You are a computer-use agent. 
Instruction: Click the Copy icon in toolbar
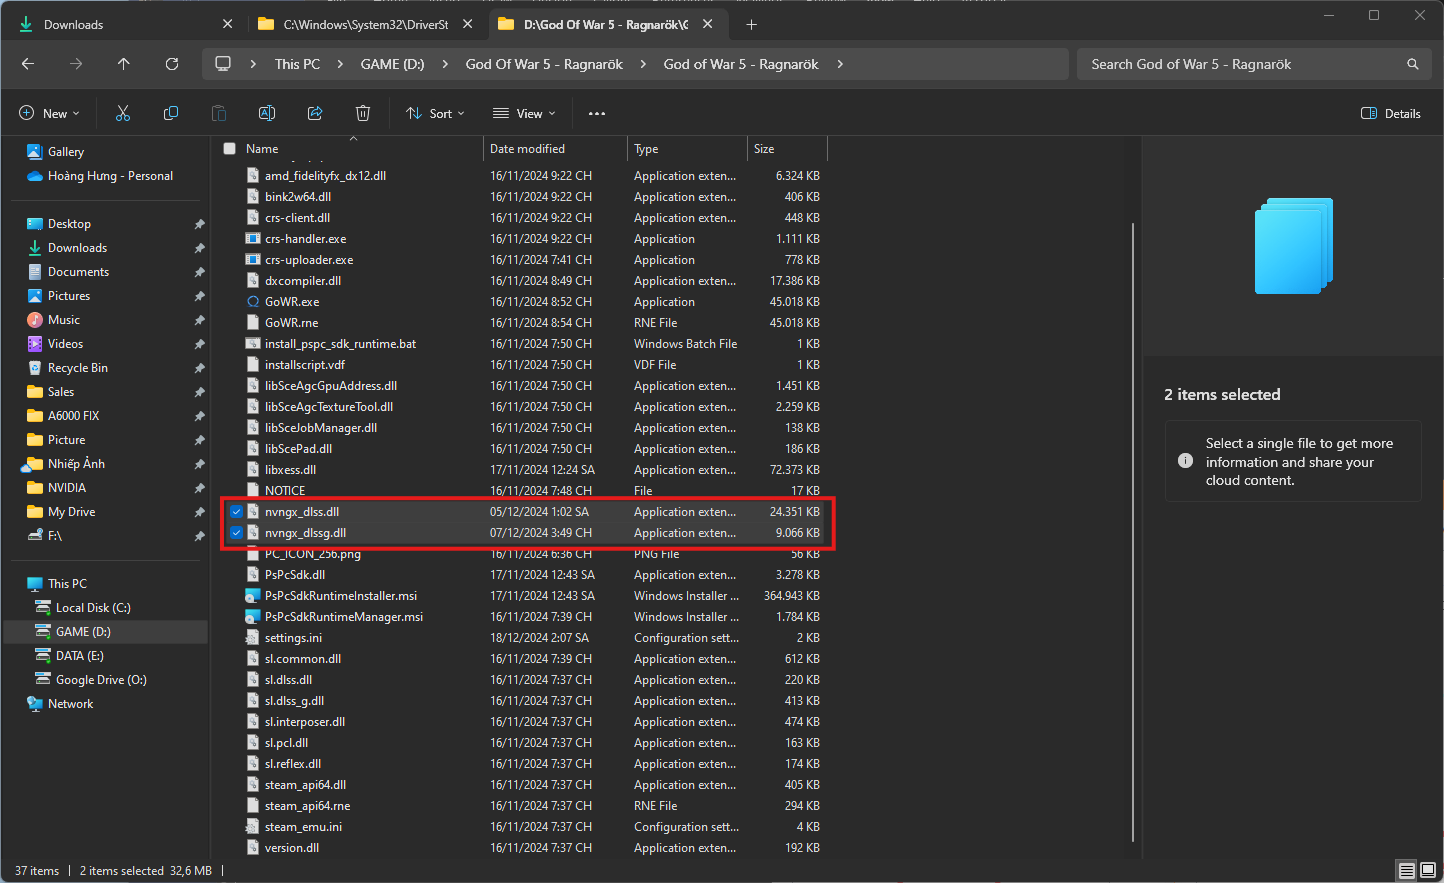point(171,113)
